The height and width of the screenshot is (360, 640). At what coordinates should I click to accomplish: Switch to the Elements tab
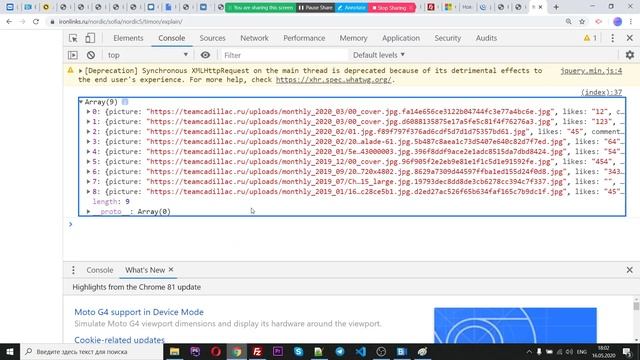coord(128,38)
